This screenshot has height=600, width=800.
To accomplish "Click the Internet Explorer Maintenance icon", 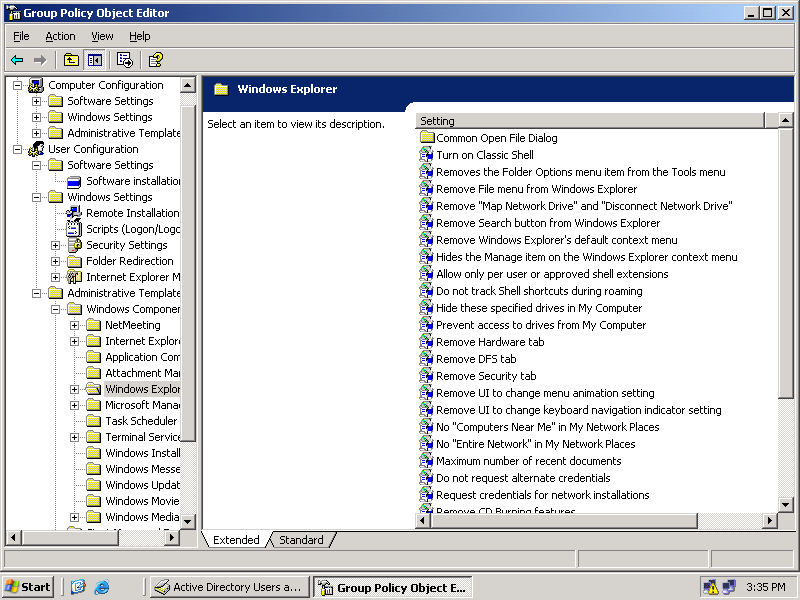I will pos(74,277).
